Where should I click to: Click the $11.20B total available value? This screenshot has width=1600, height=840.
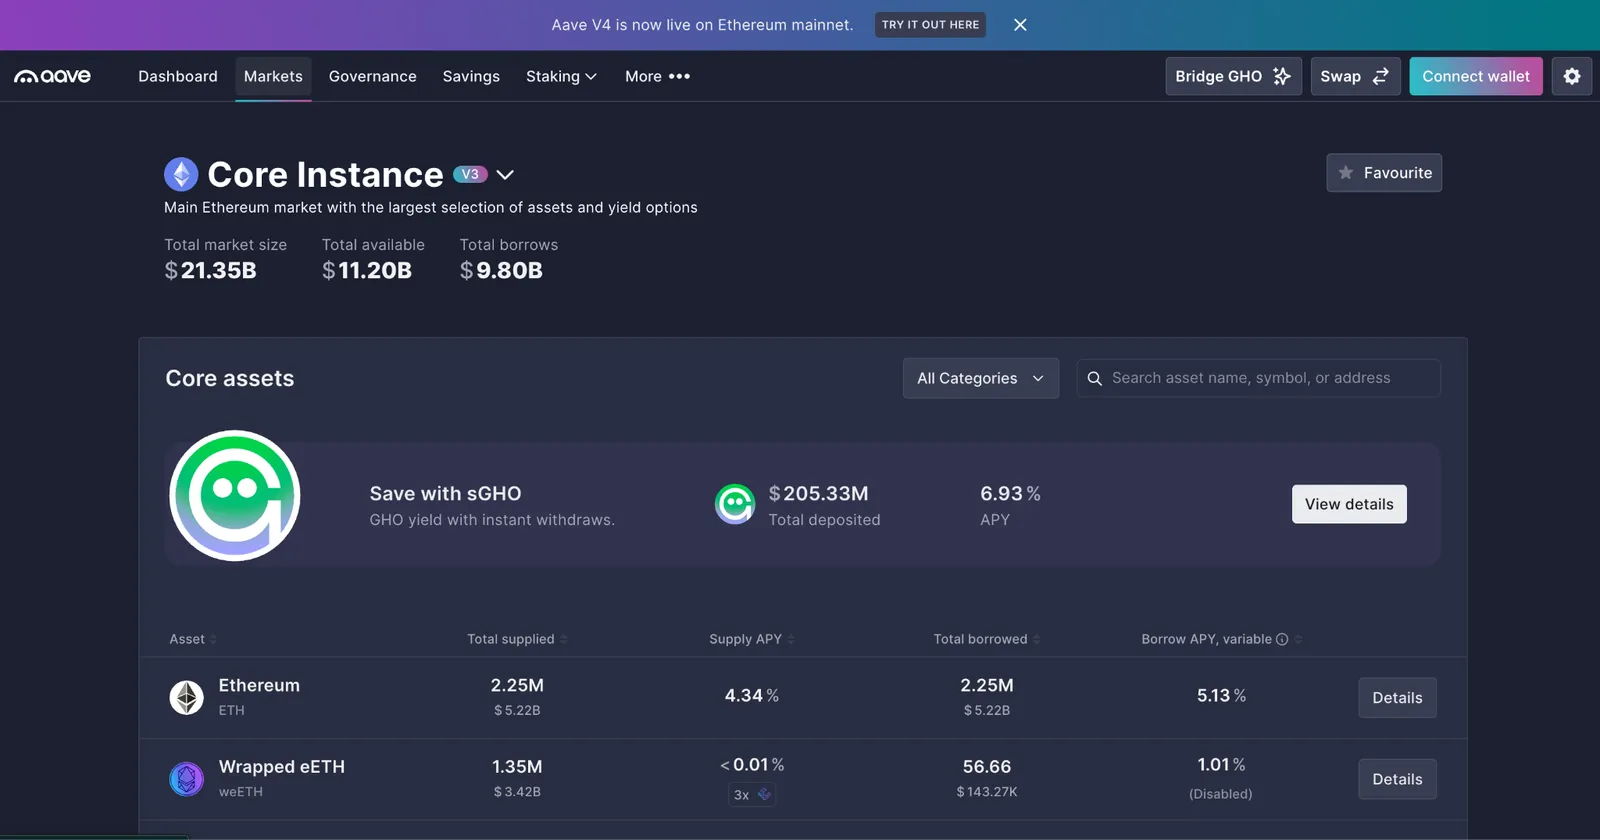[367, 270]
